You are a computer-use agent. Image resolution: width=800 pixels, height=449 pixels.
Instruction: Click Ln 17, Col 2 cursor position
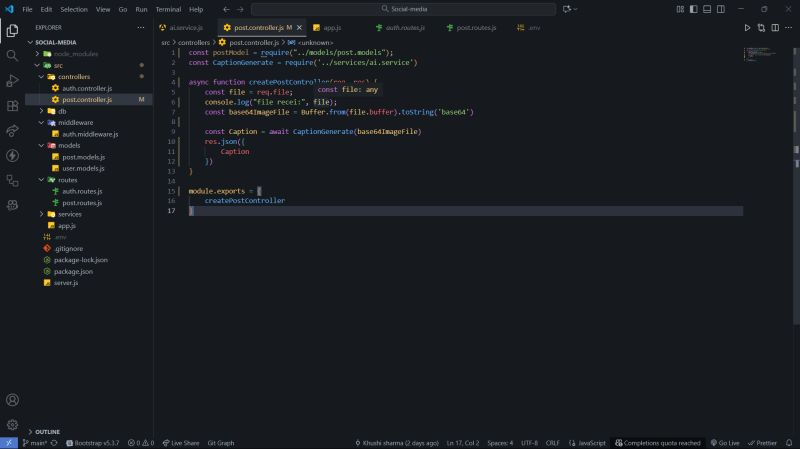(x=463, y=443)
